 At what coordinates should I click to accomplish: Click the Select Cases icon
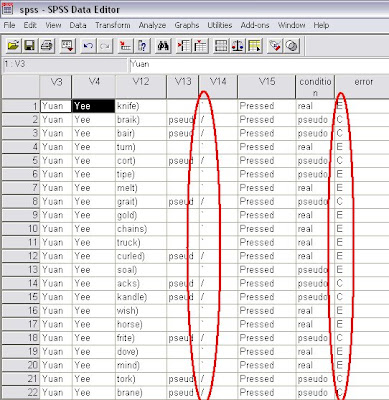pyautogui.click(x=254, y=46)
